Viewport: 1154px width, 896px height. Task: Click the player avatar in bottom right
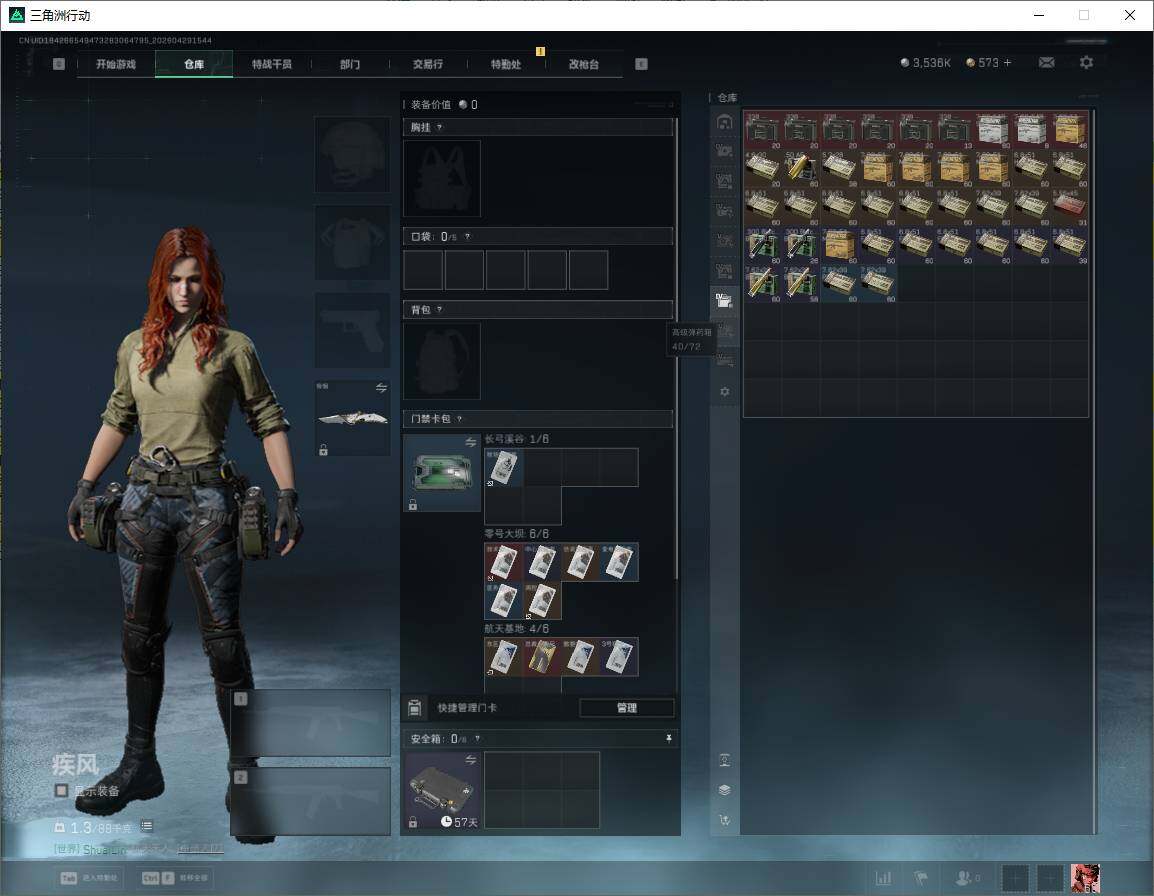[x=1085, y=878]
